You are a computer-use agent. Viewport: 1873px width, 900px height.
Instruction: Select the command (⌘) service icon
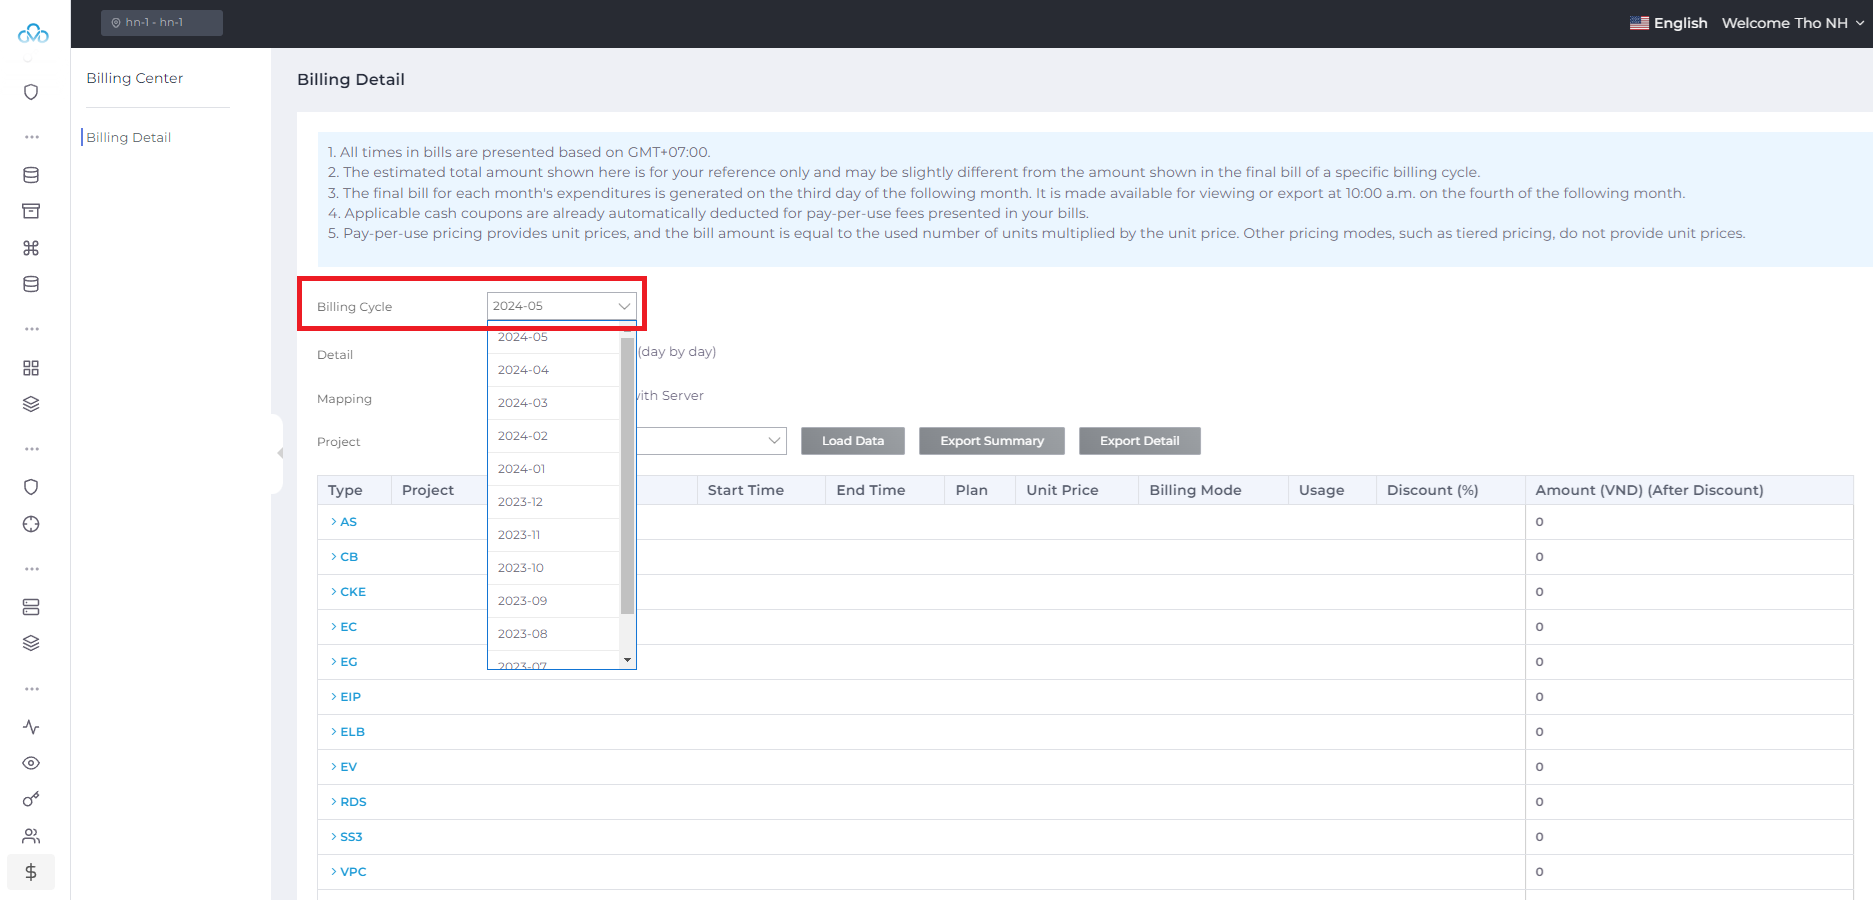coord(31,247)
